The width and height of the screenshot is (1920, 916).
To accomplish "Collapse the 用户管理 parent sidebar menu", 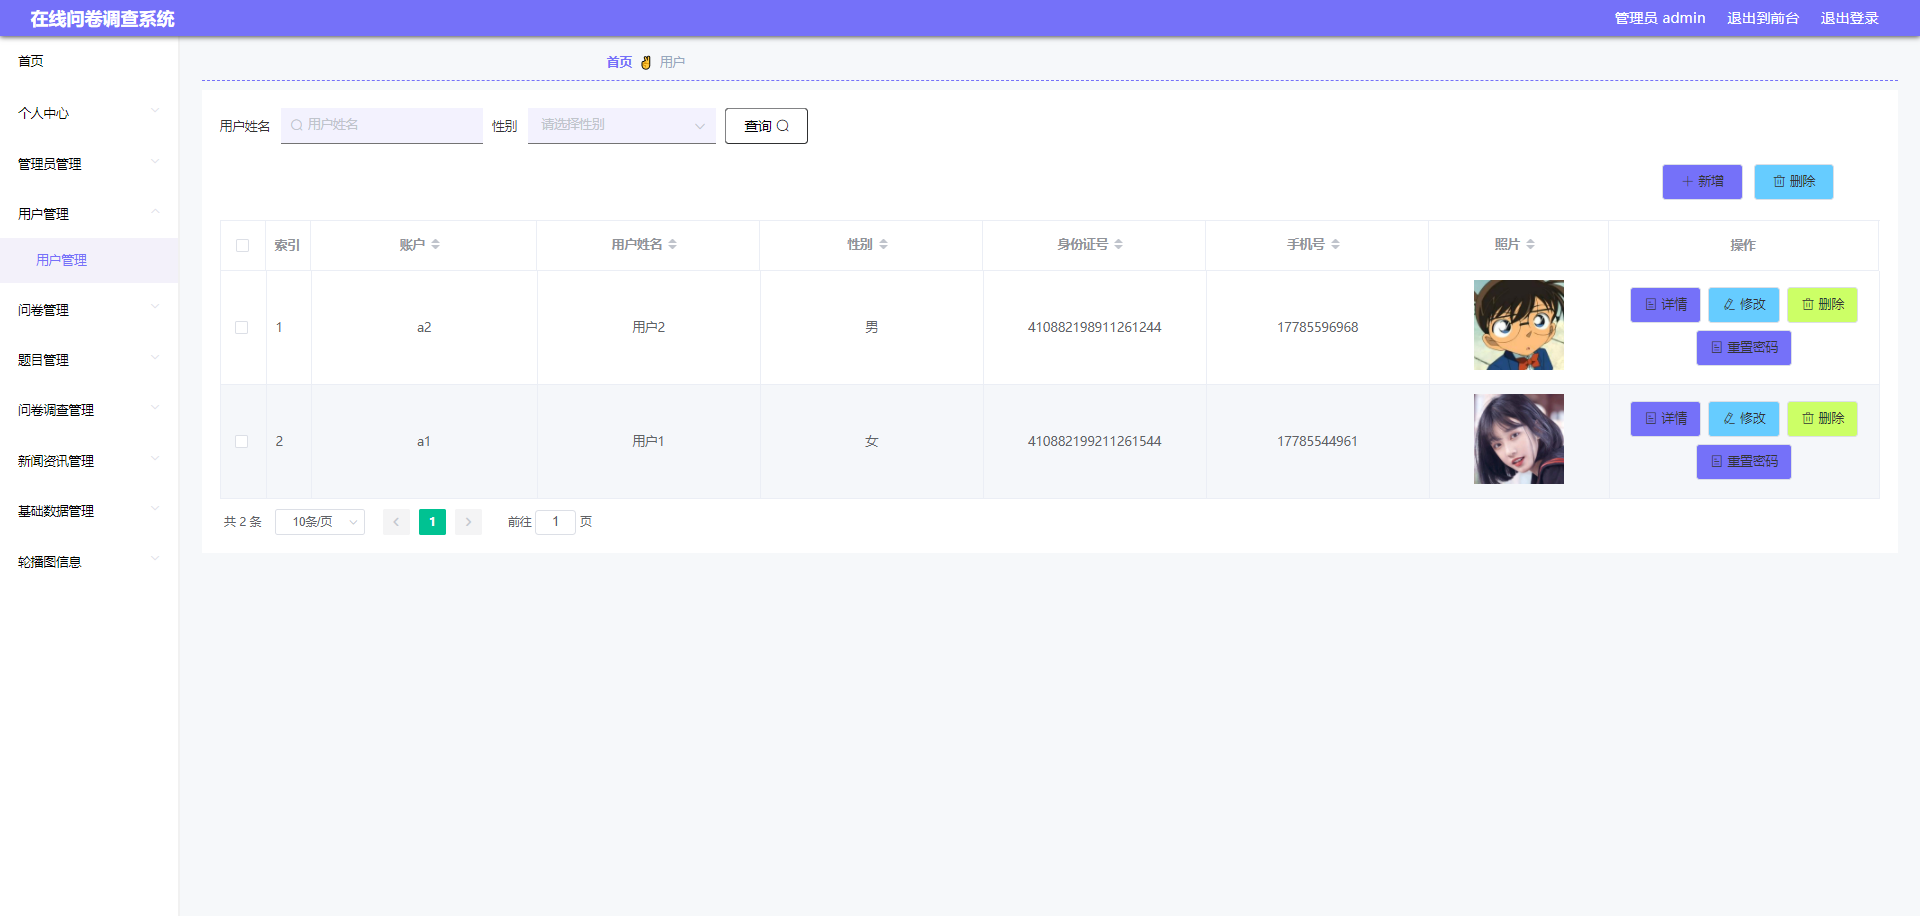I will click(89, 214).
